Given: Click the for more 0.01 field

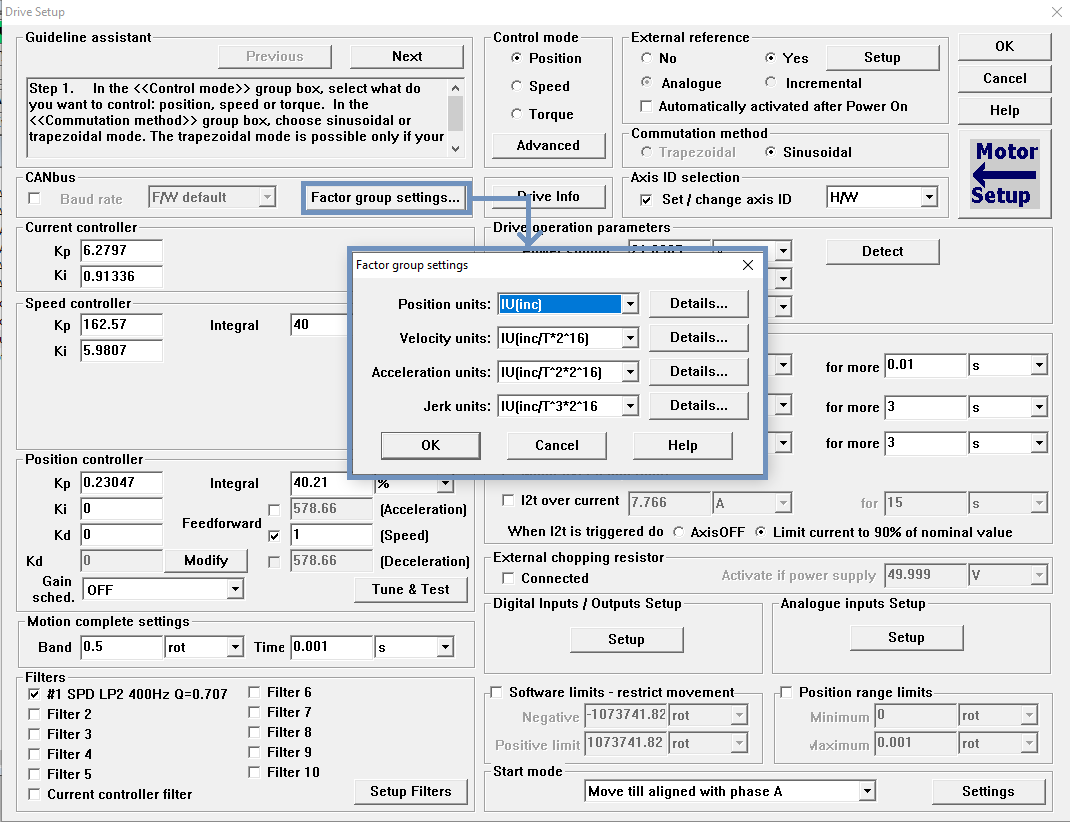Looking at the screenshot, I should [x=925, y=365].
